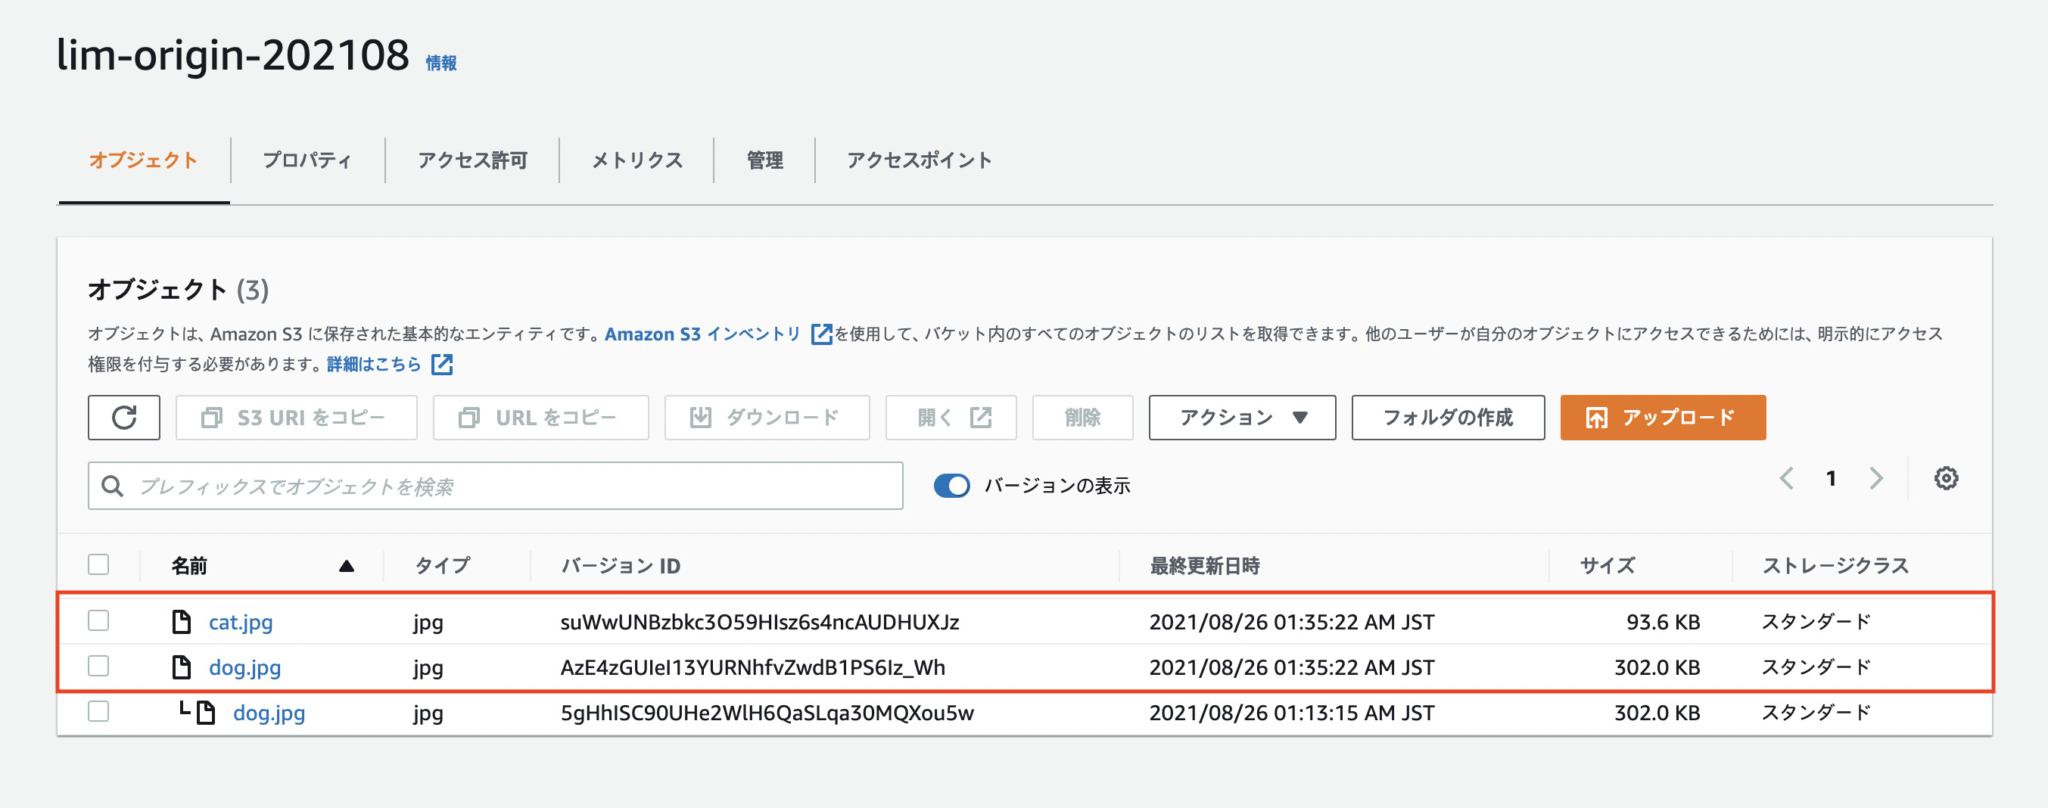The height and width of the screenshot is (808, 2048).
Task: Select the cat.jpg row checkbox
Action: coord(98,621)
